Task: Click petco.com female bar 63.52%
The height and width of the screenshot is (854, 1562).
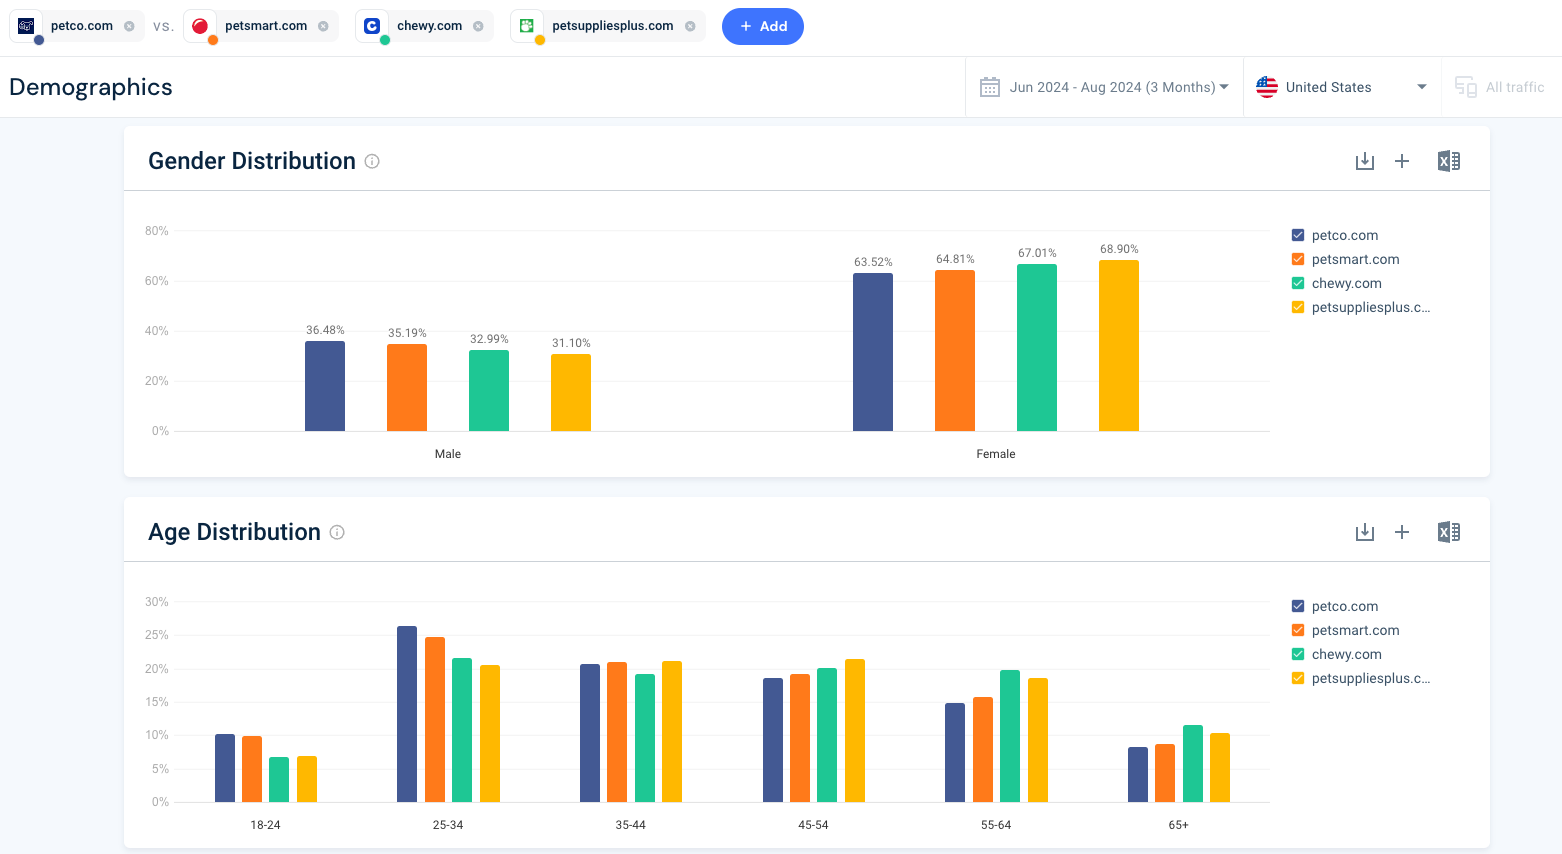Action: (x=873, y=352)
